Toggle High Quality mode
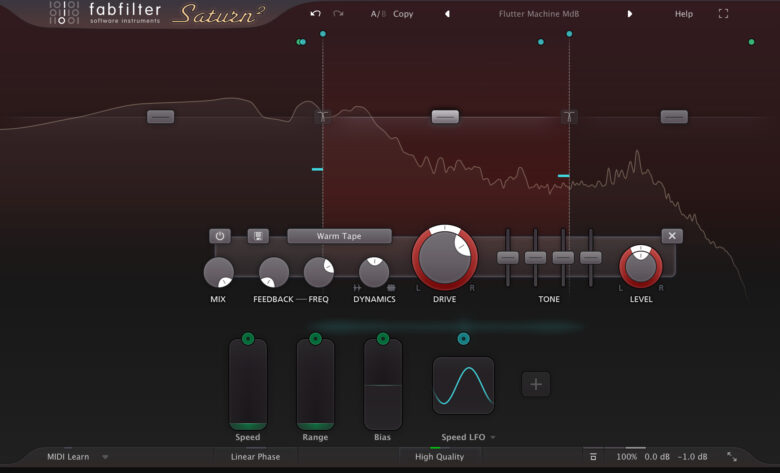 pos(439,457)
